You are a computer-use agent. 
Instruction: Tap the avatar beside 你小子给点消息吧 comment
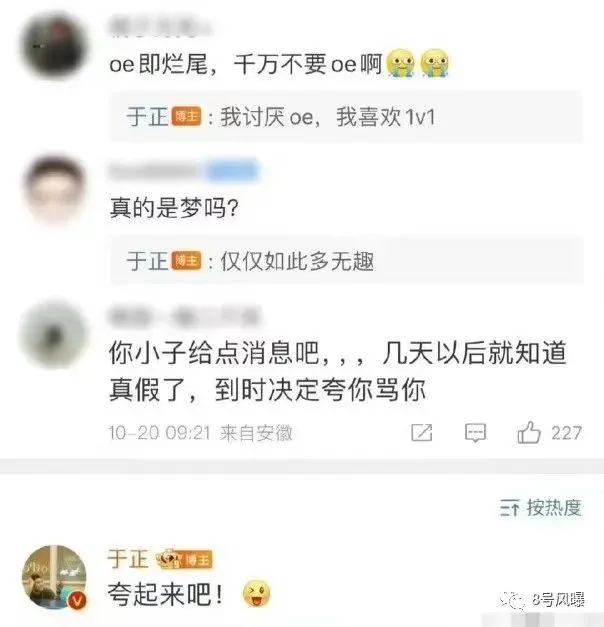coord(54,335)
